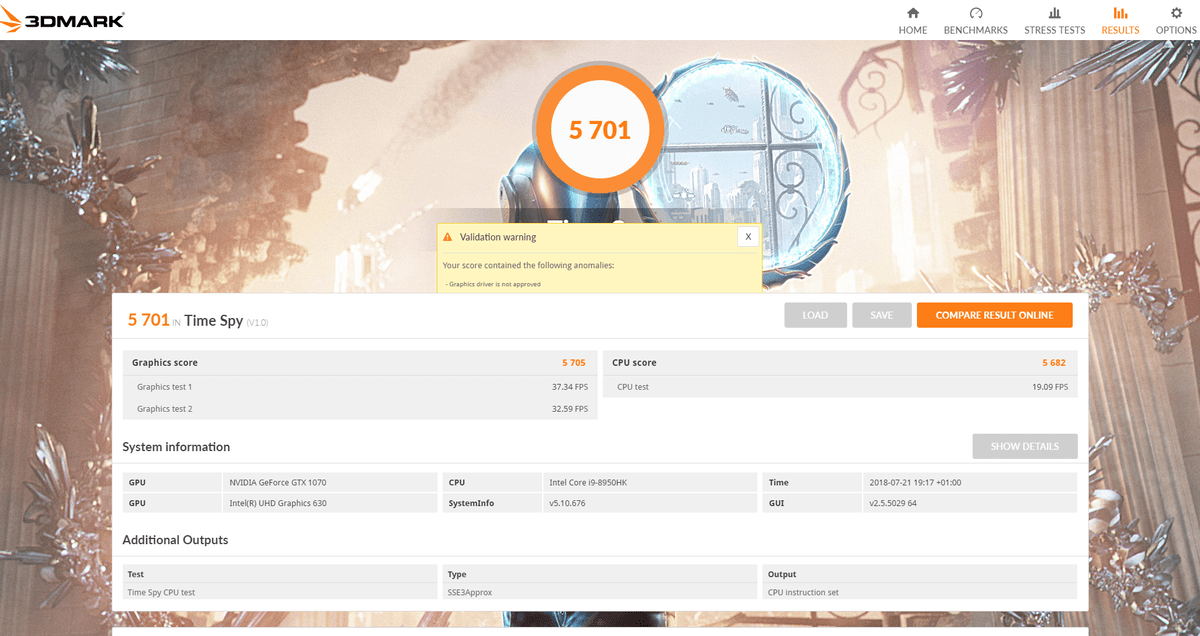Select the Graphics score header row
Image resolution: width=1200 pixels, height=636 pixels.
(x=359, y=362)
